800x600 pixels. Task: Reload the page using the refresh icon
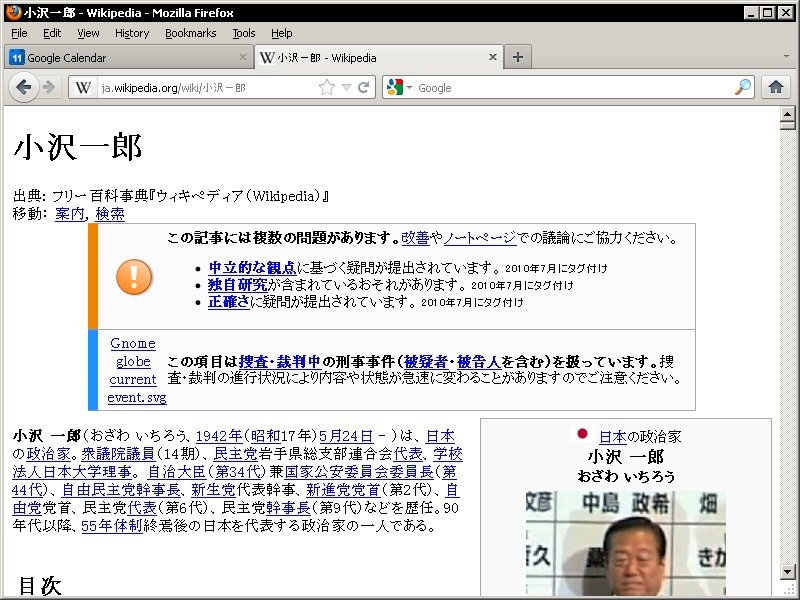tap(364, 88)
